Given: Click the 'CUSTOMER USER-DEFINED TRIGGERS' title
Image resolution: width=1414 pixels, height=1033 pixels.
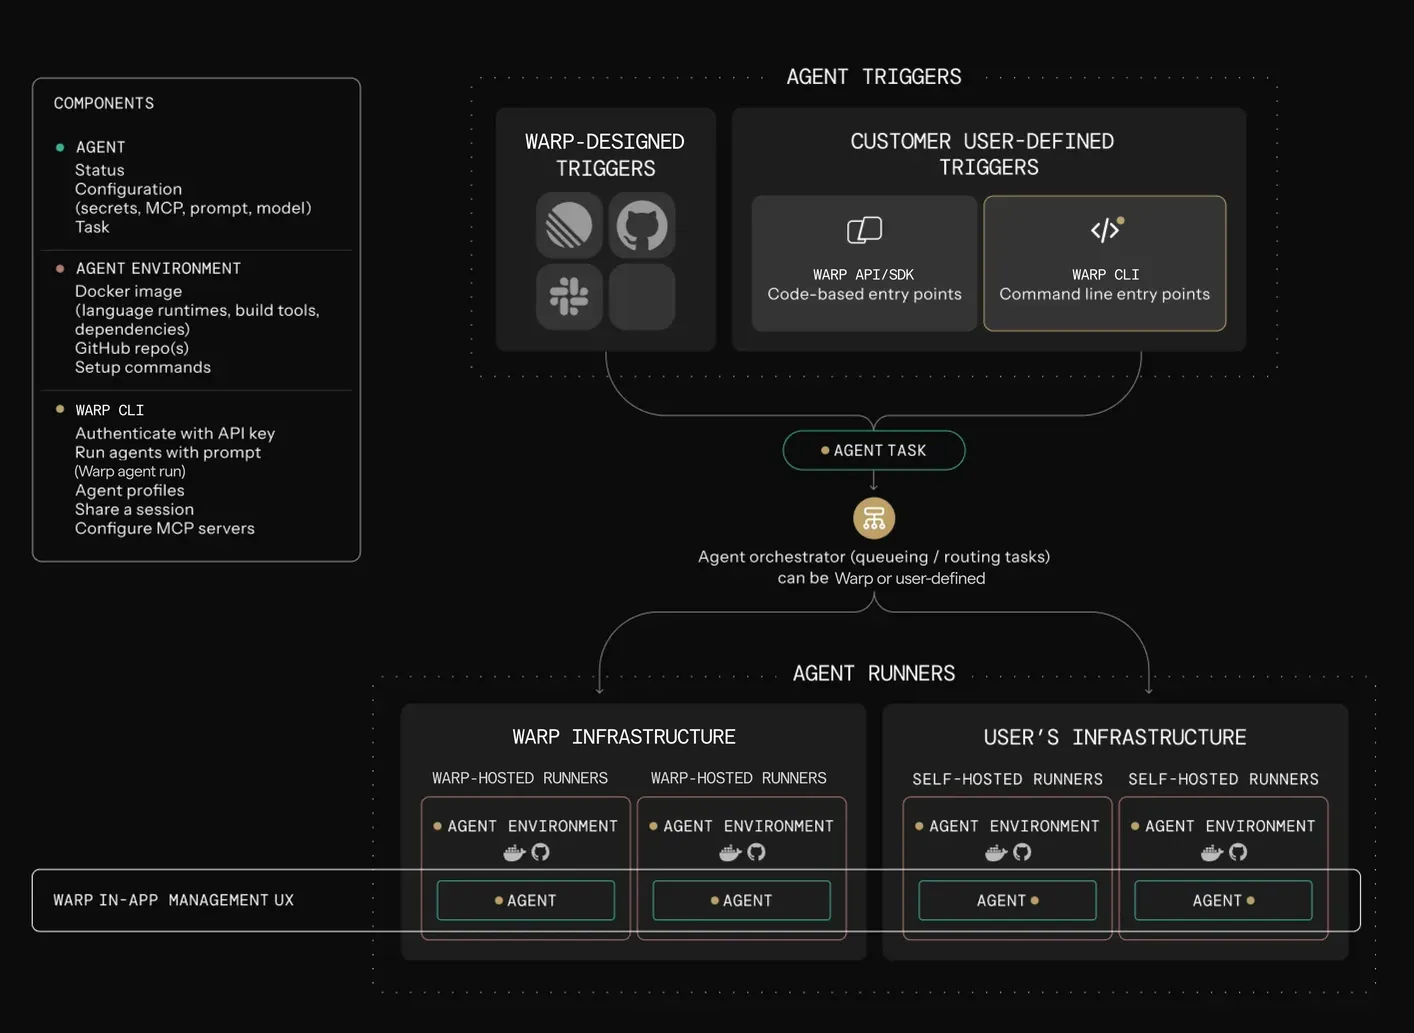Looking at the screenshot, I should point(983,154).
